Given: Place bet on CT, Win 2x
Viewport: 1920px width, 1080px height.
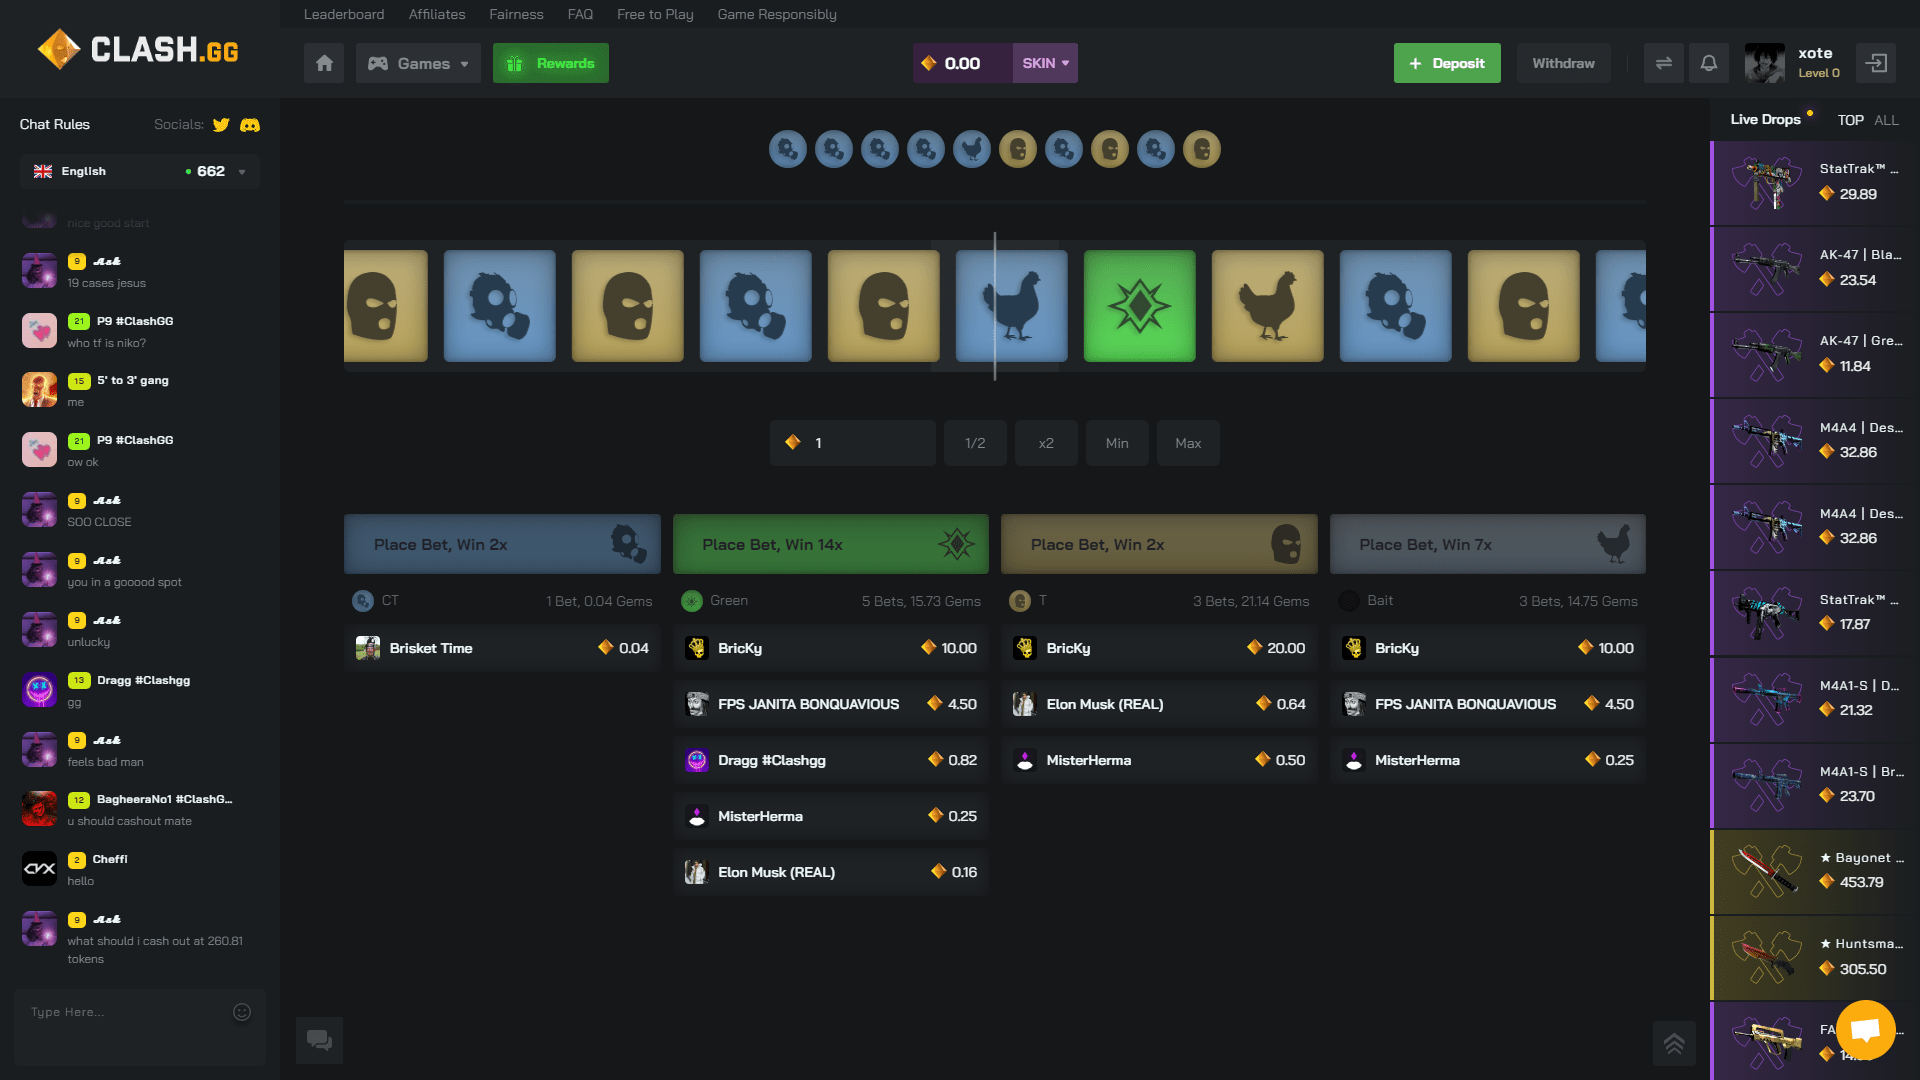Looking at the screenshot, I should click(502, 544).
